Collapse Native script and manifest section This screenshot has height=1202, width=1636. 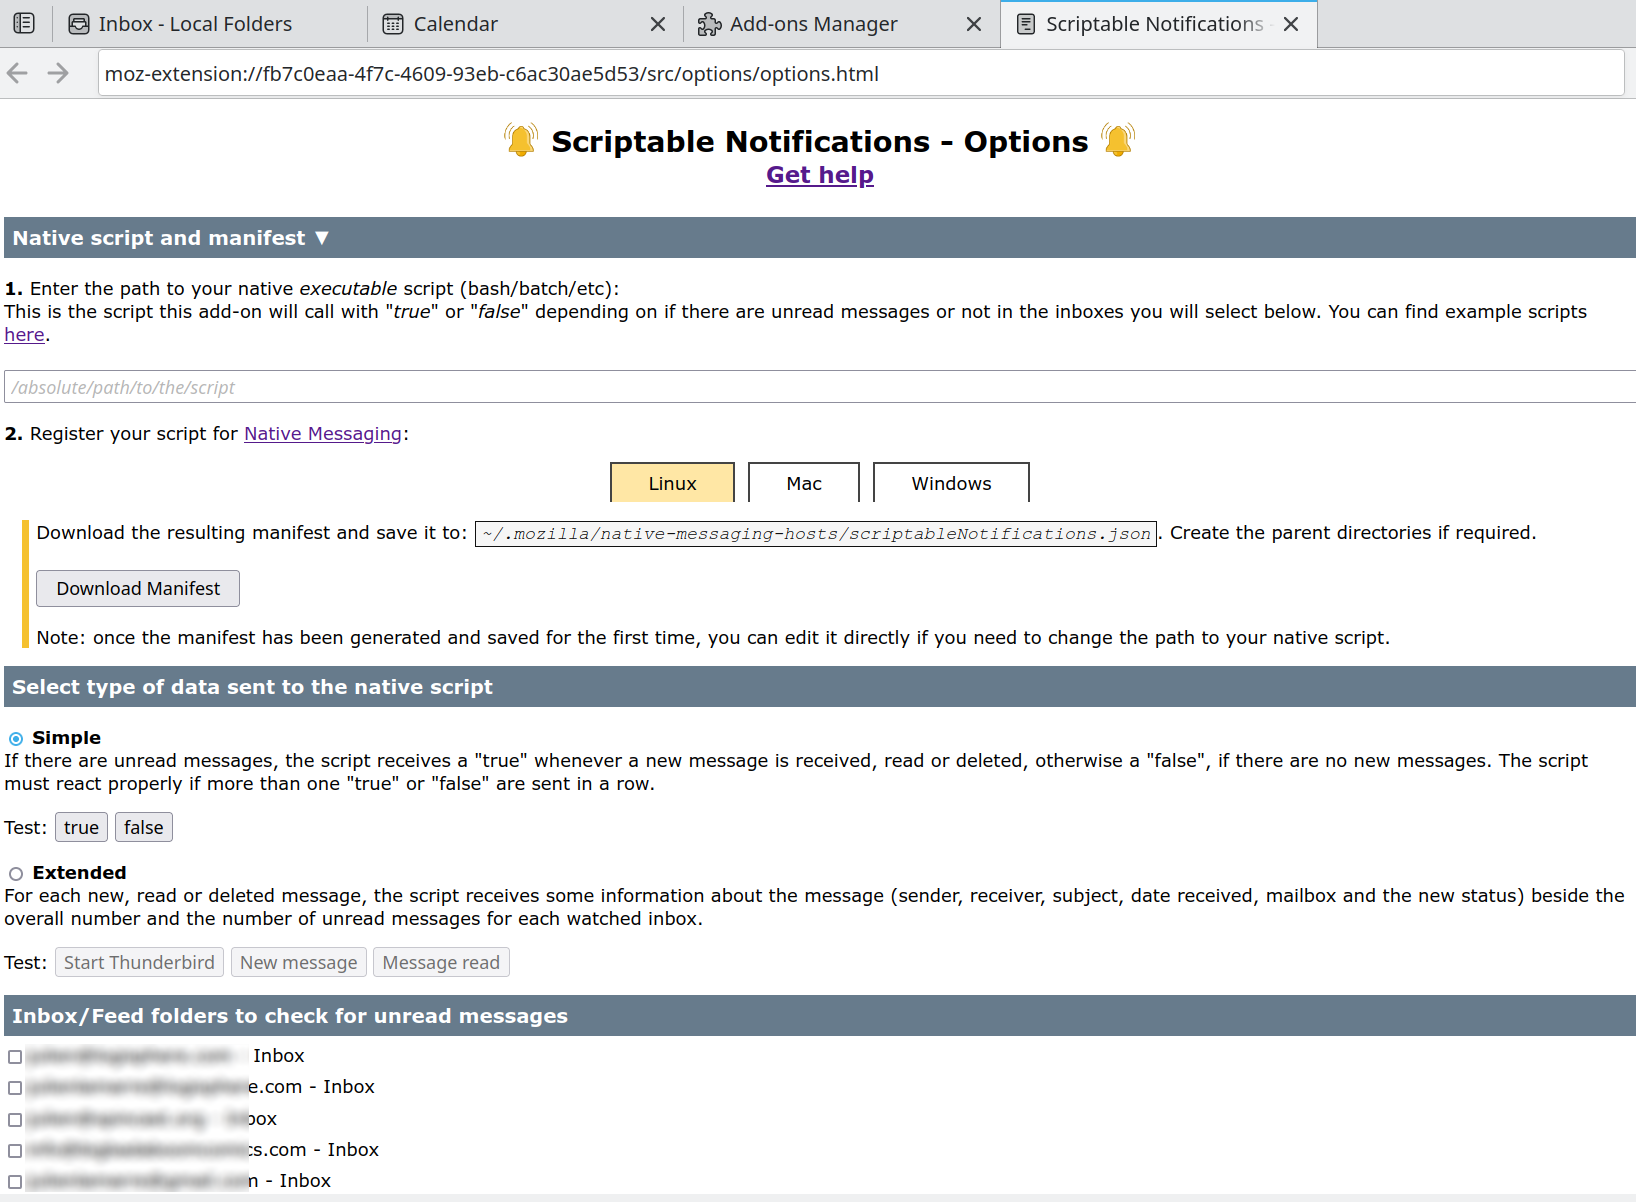tap(820, 238)
